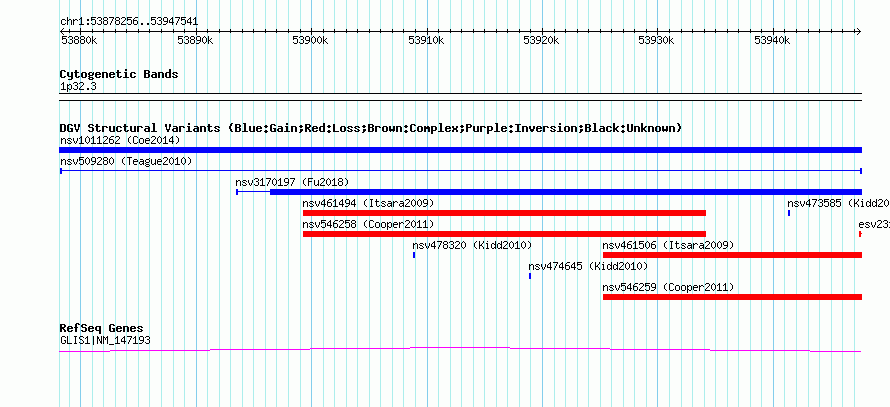Select the nsv546258 (Cooper2011) red loss bar

(504, 234)
